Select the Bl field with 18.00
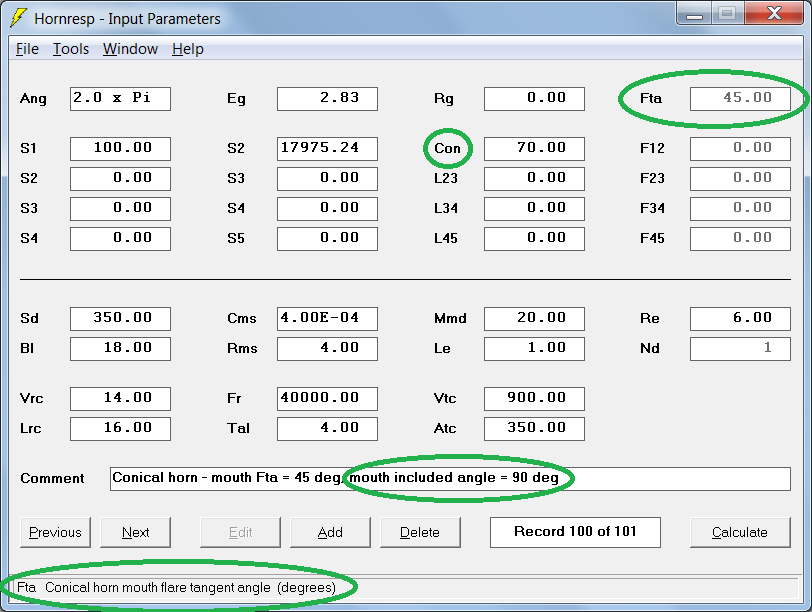 pos(120,348)
